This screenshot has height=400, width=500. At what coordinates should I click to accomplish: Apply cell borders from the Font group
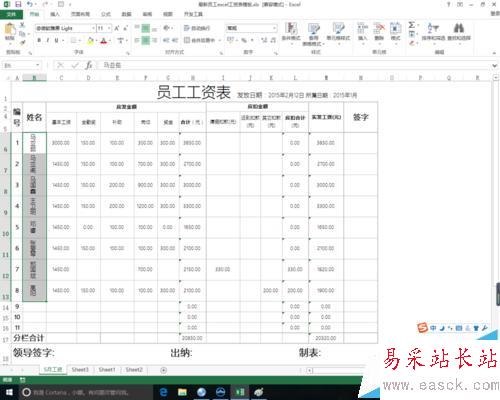pyautogui.click(x=73, y=40)
